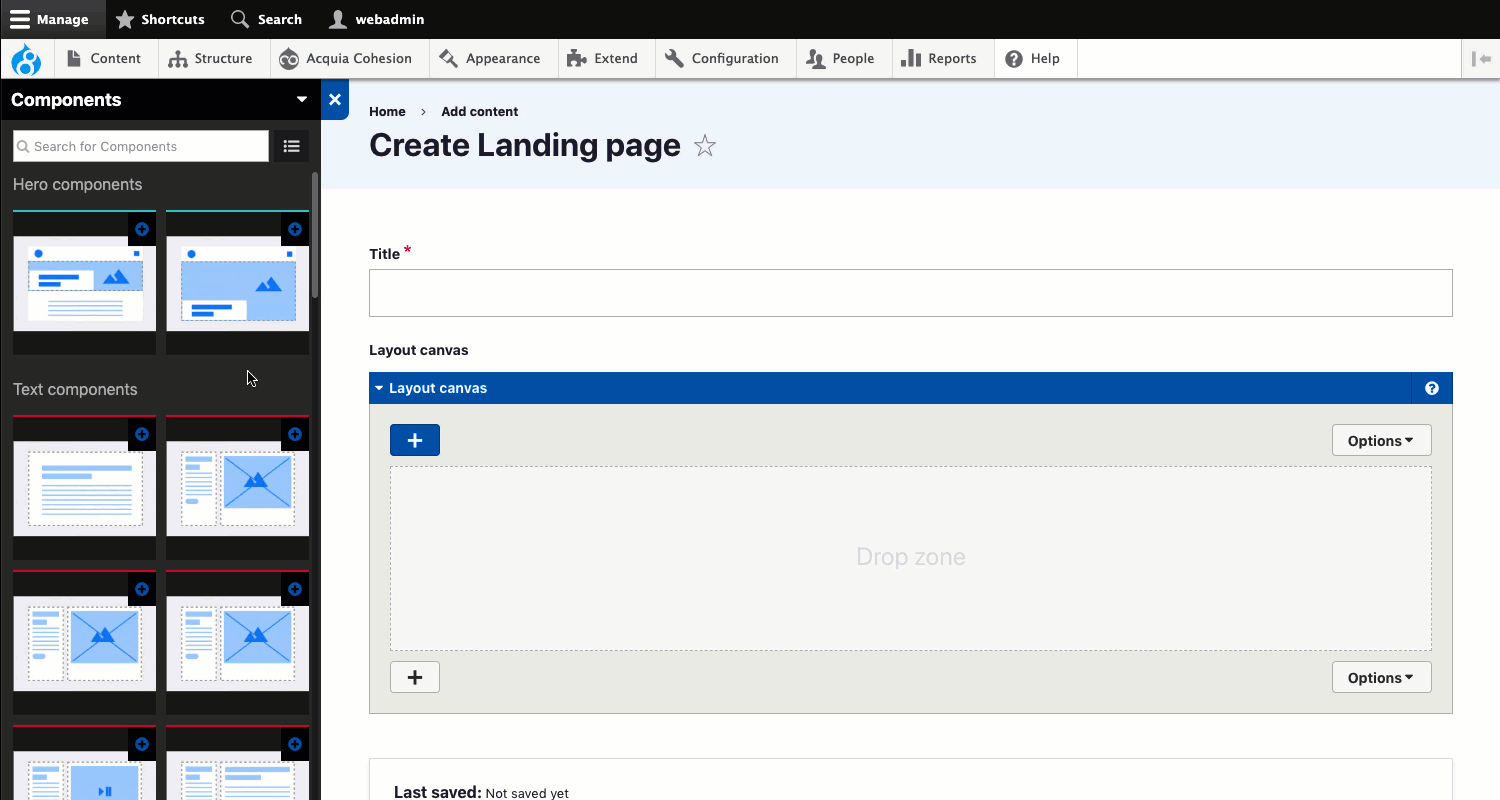Click the Components sidebar scrollbar
Image resolution: width=1500 pixels, height=800 pixels.
(315, 235)
